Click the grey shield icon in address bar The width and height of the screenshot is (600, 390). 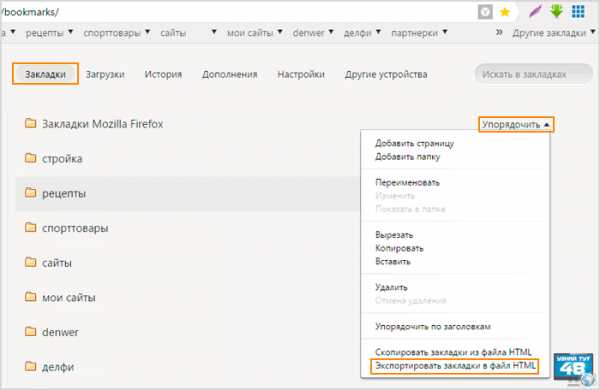(x=485, y=12)
